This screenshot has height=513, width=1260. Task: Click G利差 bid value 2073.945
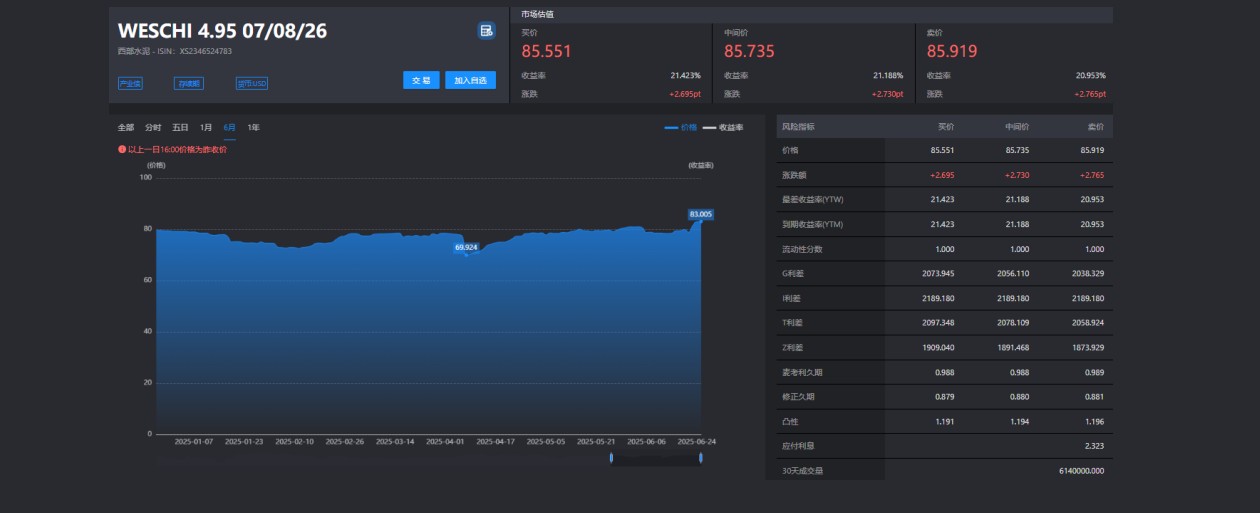(x=938, y=273)
